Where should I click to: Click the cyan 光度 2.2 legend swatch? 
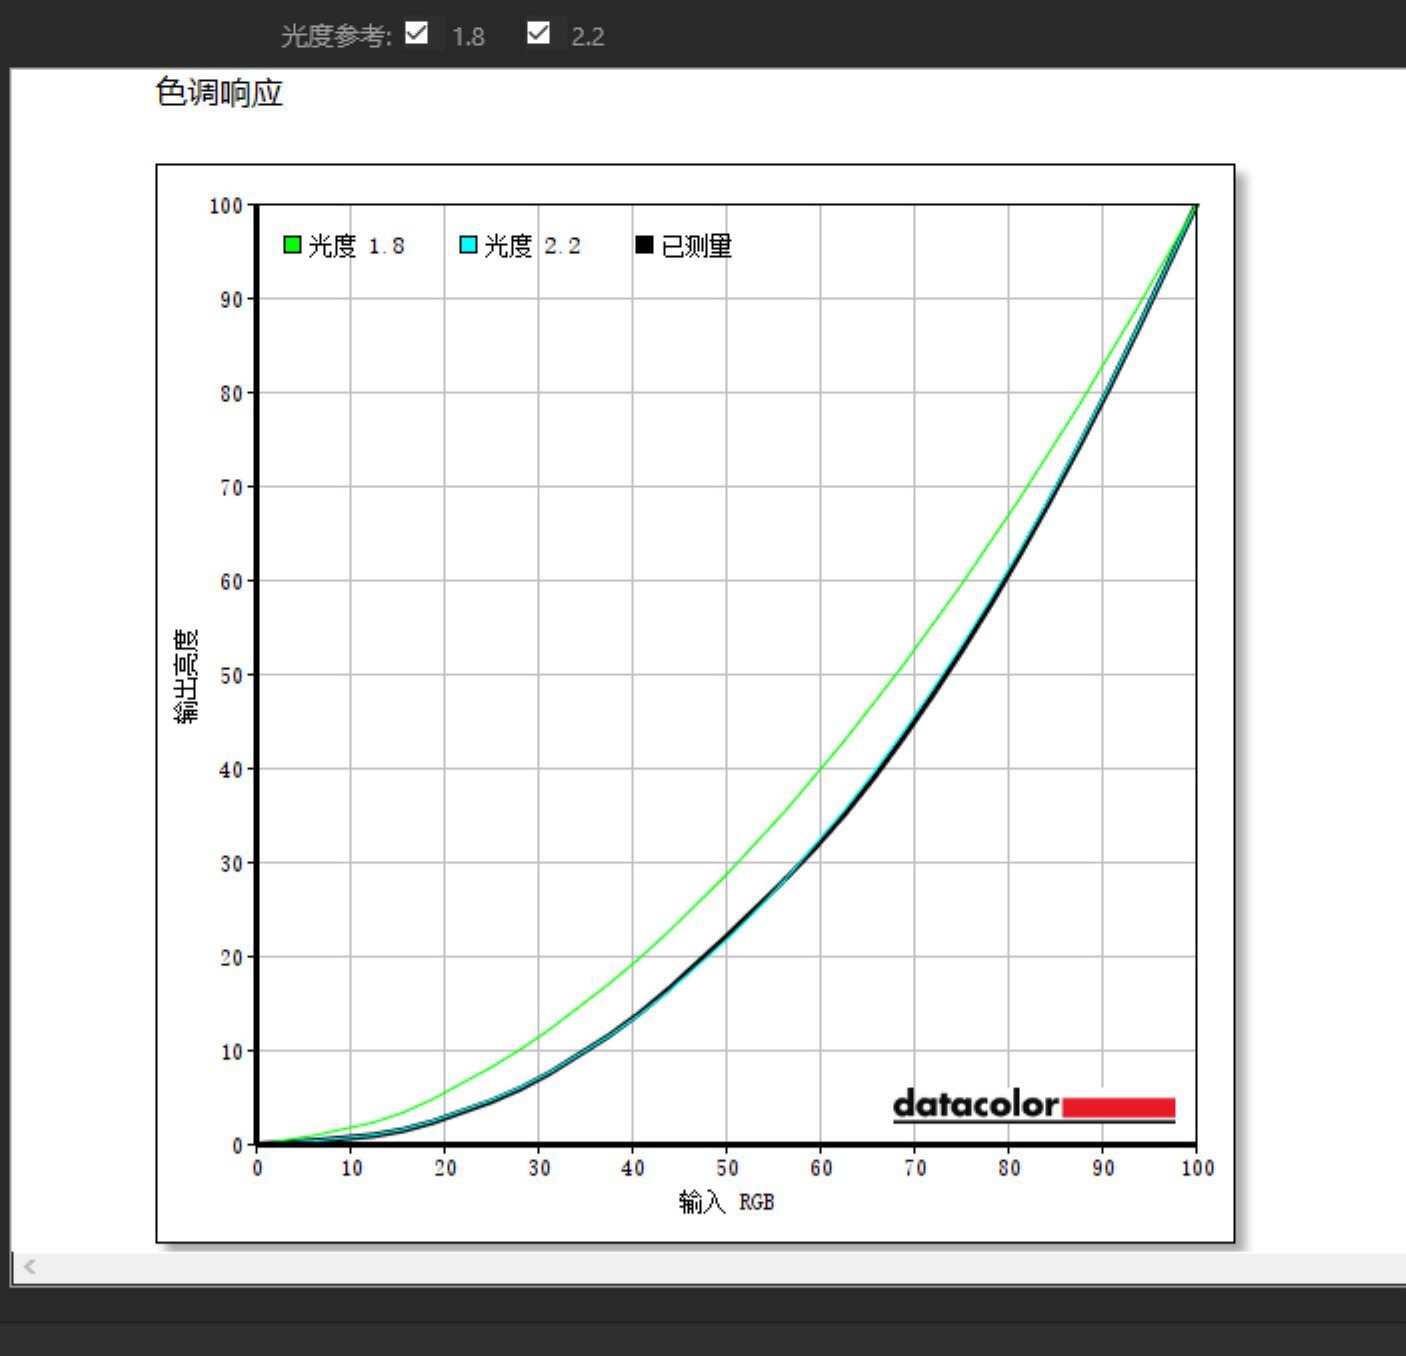pyautogui.click(x=468, y=245)
